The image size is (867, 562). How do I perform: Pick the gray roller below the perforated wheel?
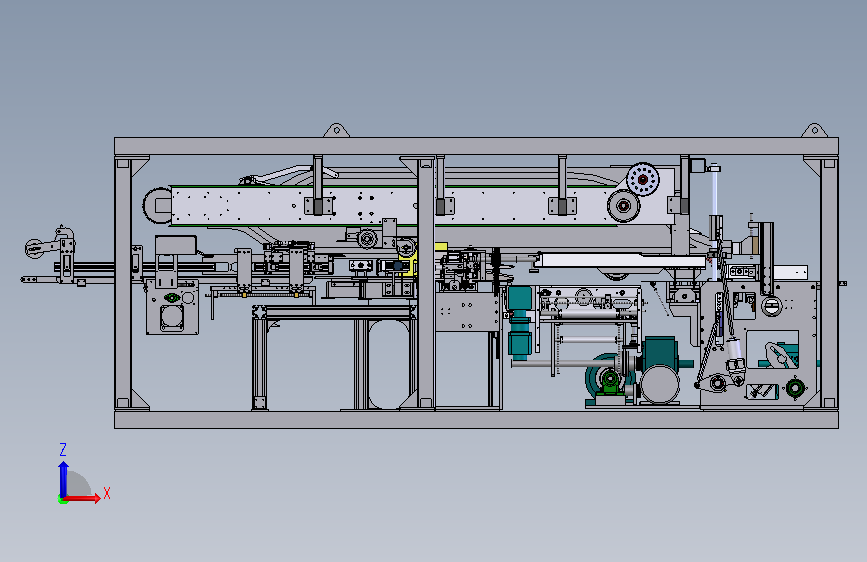(624, 206)
